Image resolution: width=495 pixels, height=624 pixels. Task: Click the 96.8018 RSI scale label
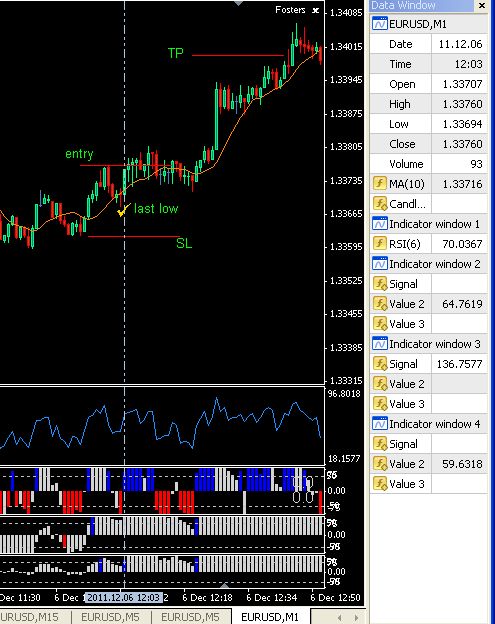tap(344, 394)
